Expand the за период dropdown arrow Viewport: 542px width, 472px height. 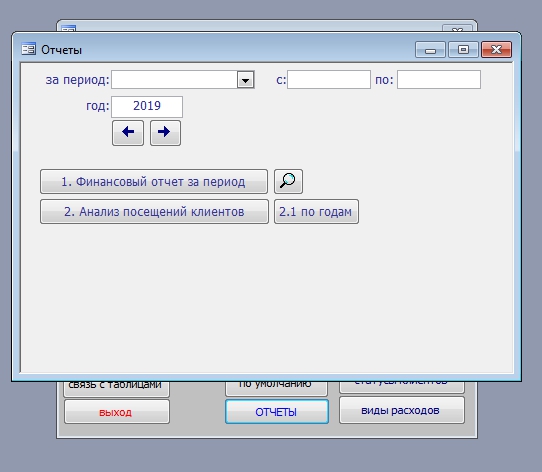pyautogui.click(x=245, y=80)
